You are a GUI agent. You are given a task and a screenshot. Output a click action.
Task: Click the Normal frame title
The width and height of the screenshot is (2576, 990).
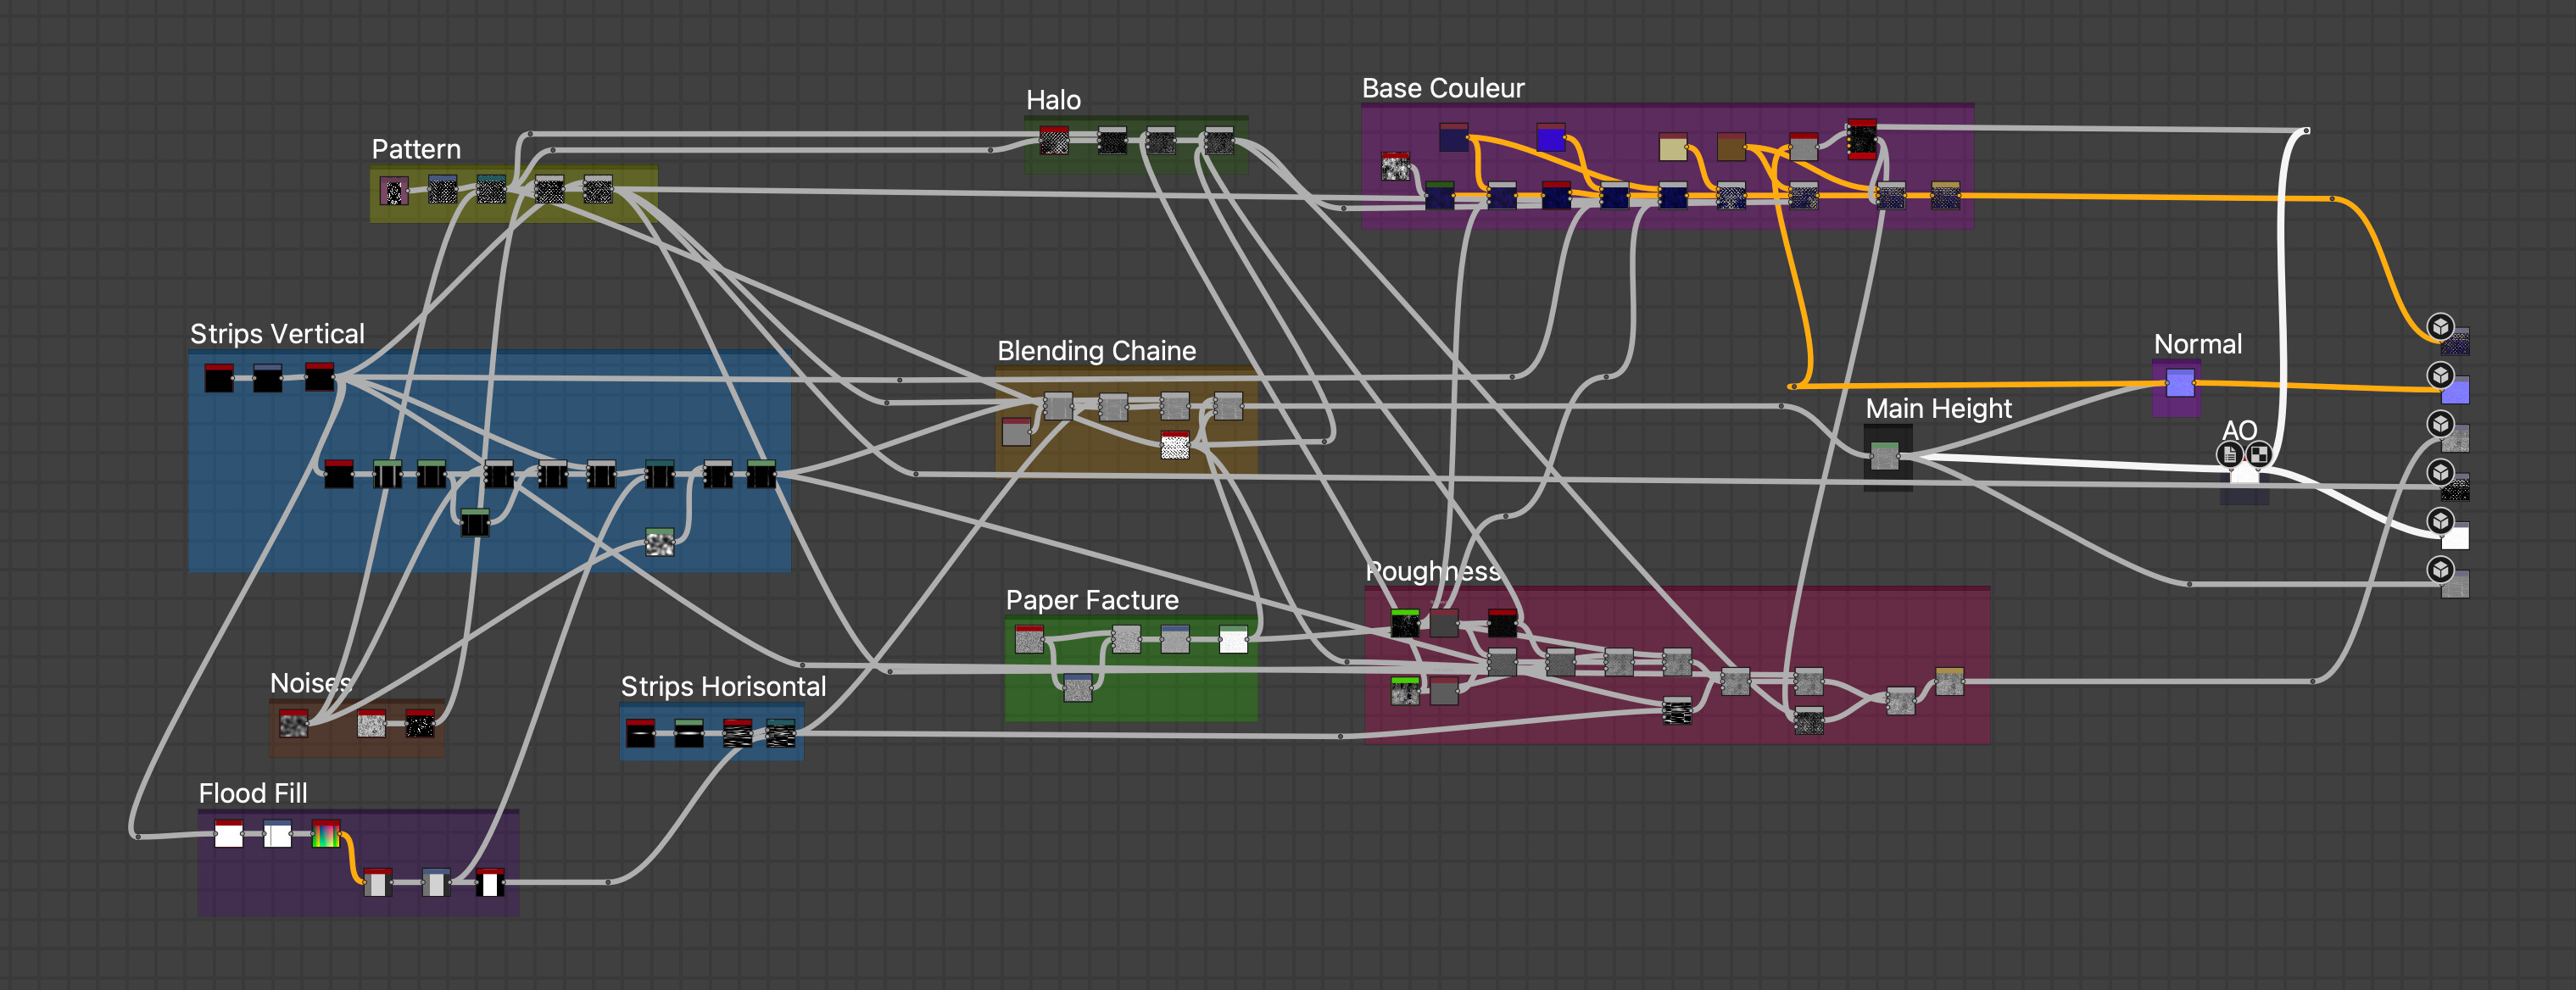(2197, 344)
